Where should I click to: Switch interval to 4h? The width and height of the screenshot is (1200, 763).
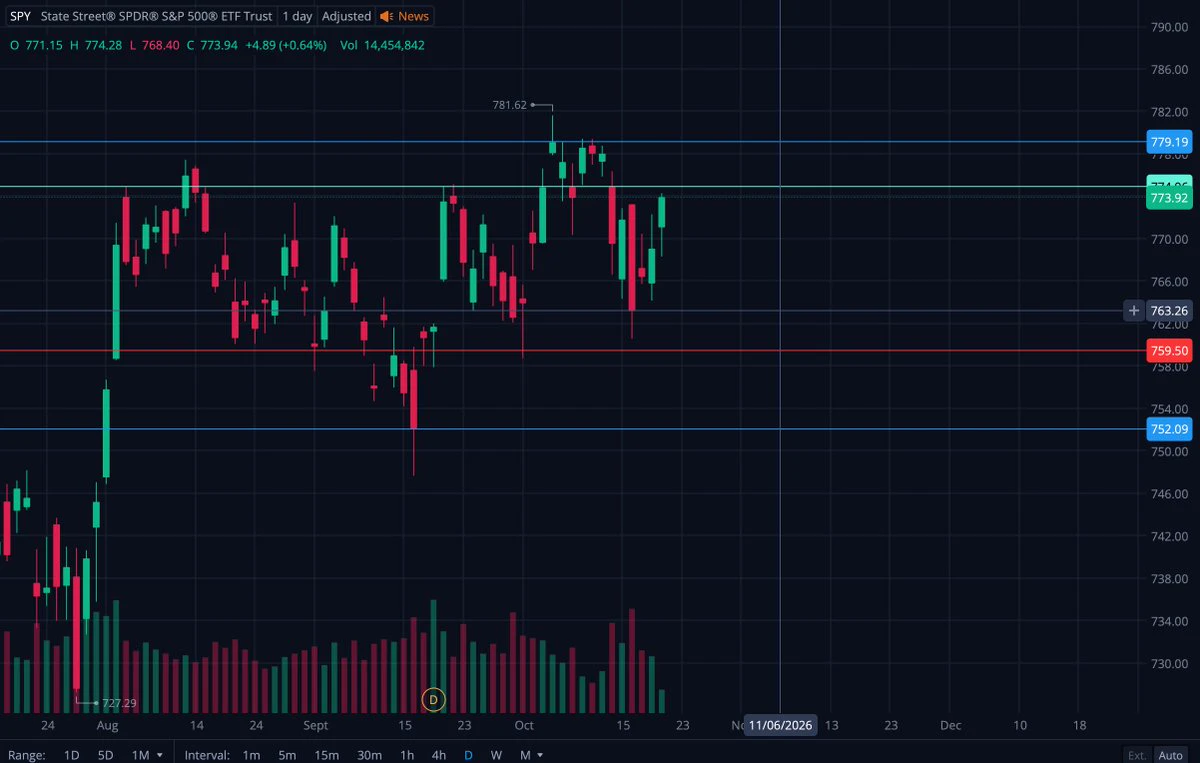click(438, 755)
